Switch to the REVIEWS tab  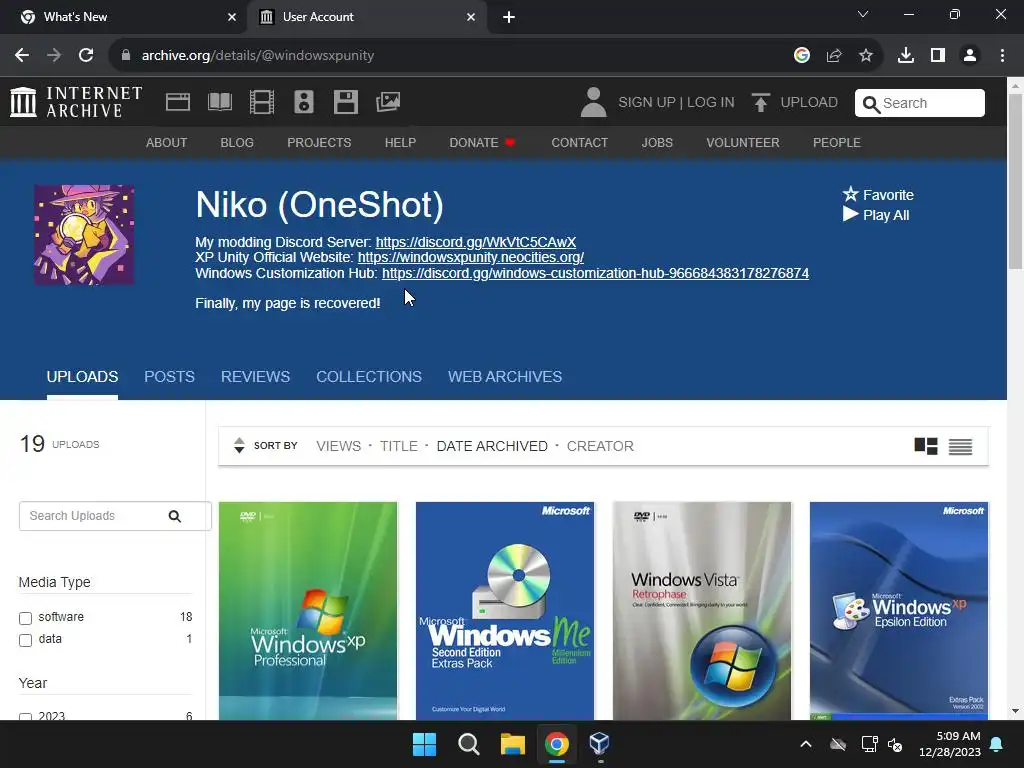[255, 377]
